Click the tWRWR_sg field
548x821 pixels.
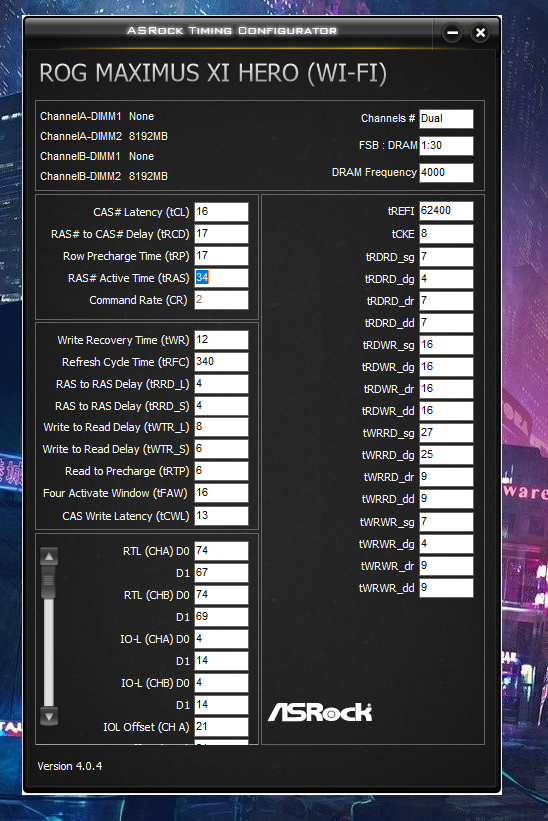[446, 522]
